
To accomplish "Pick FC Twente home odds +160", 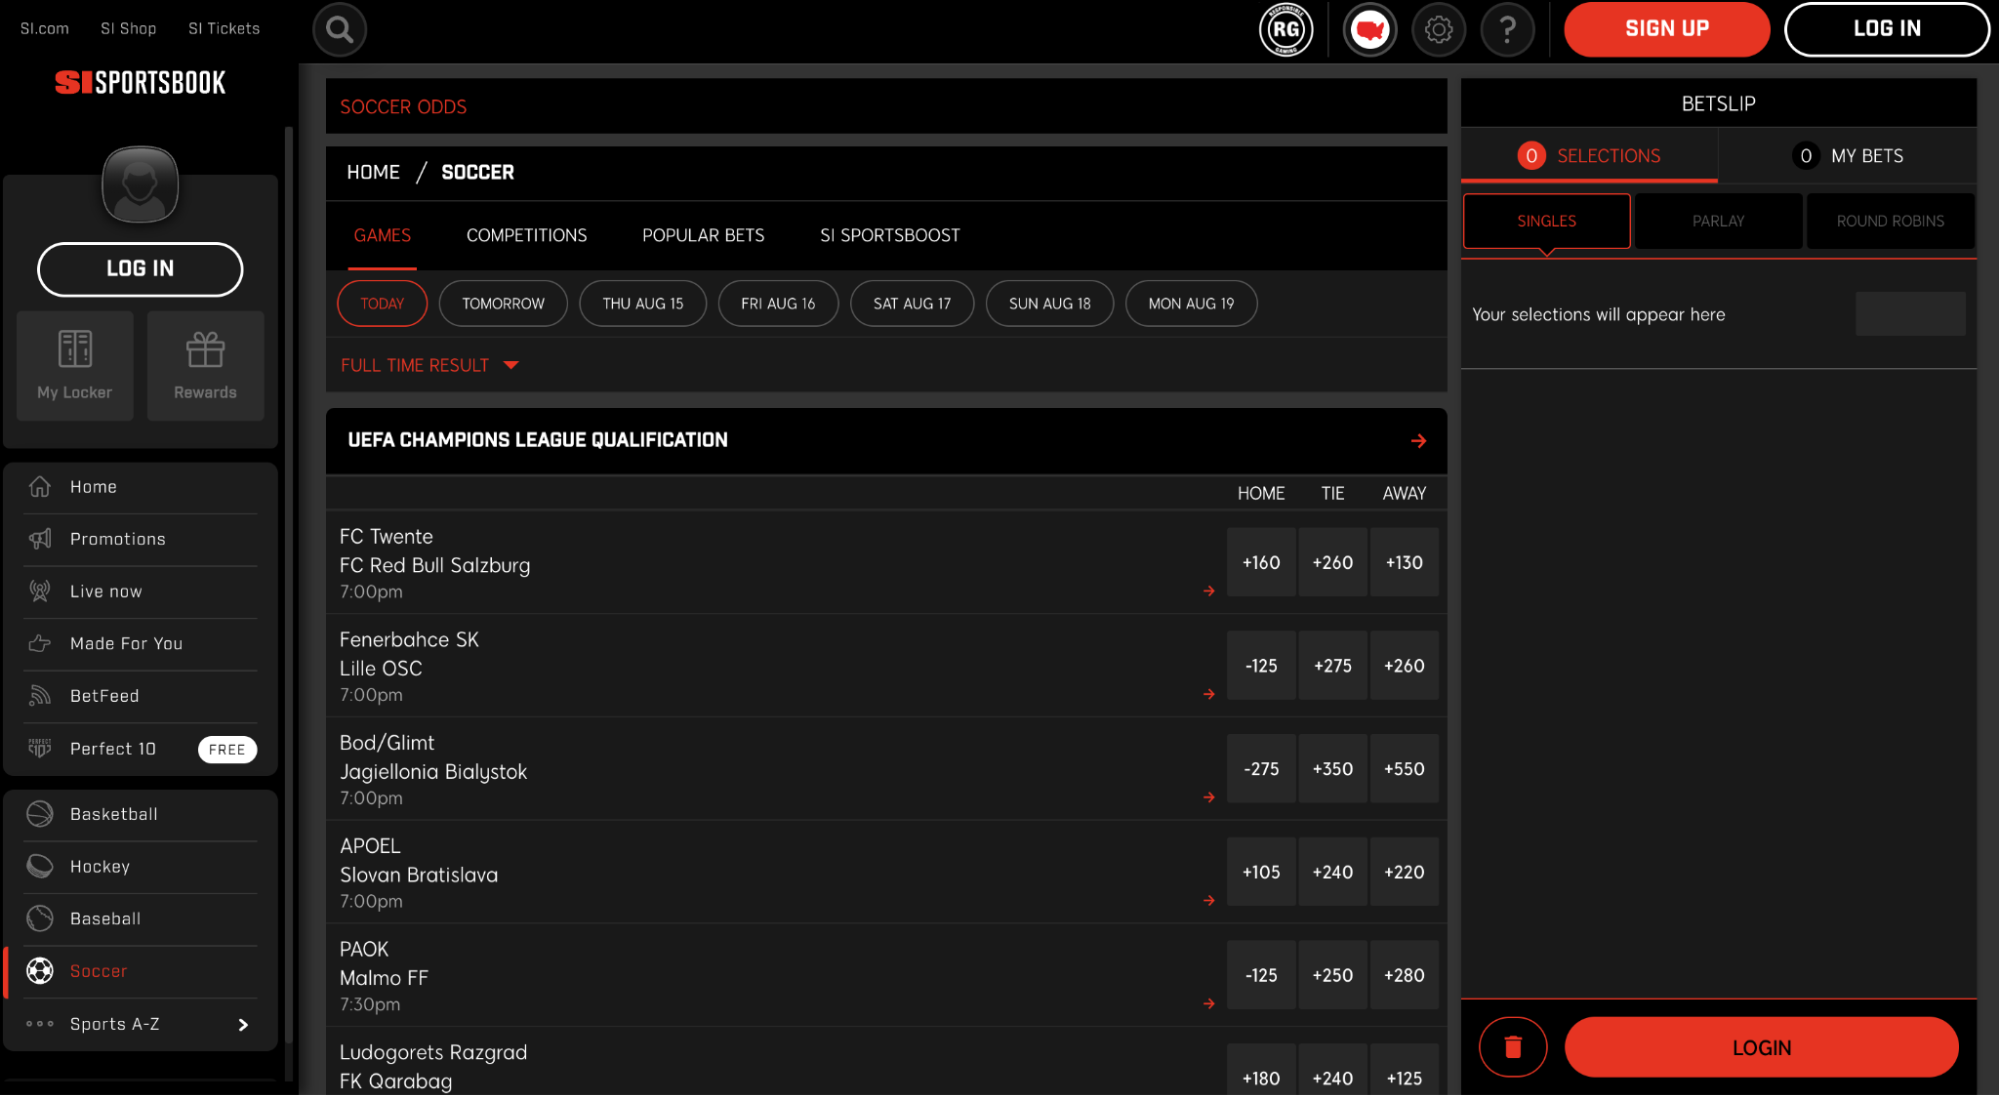I will (1261, 562).
